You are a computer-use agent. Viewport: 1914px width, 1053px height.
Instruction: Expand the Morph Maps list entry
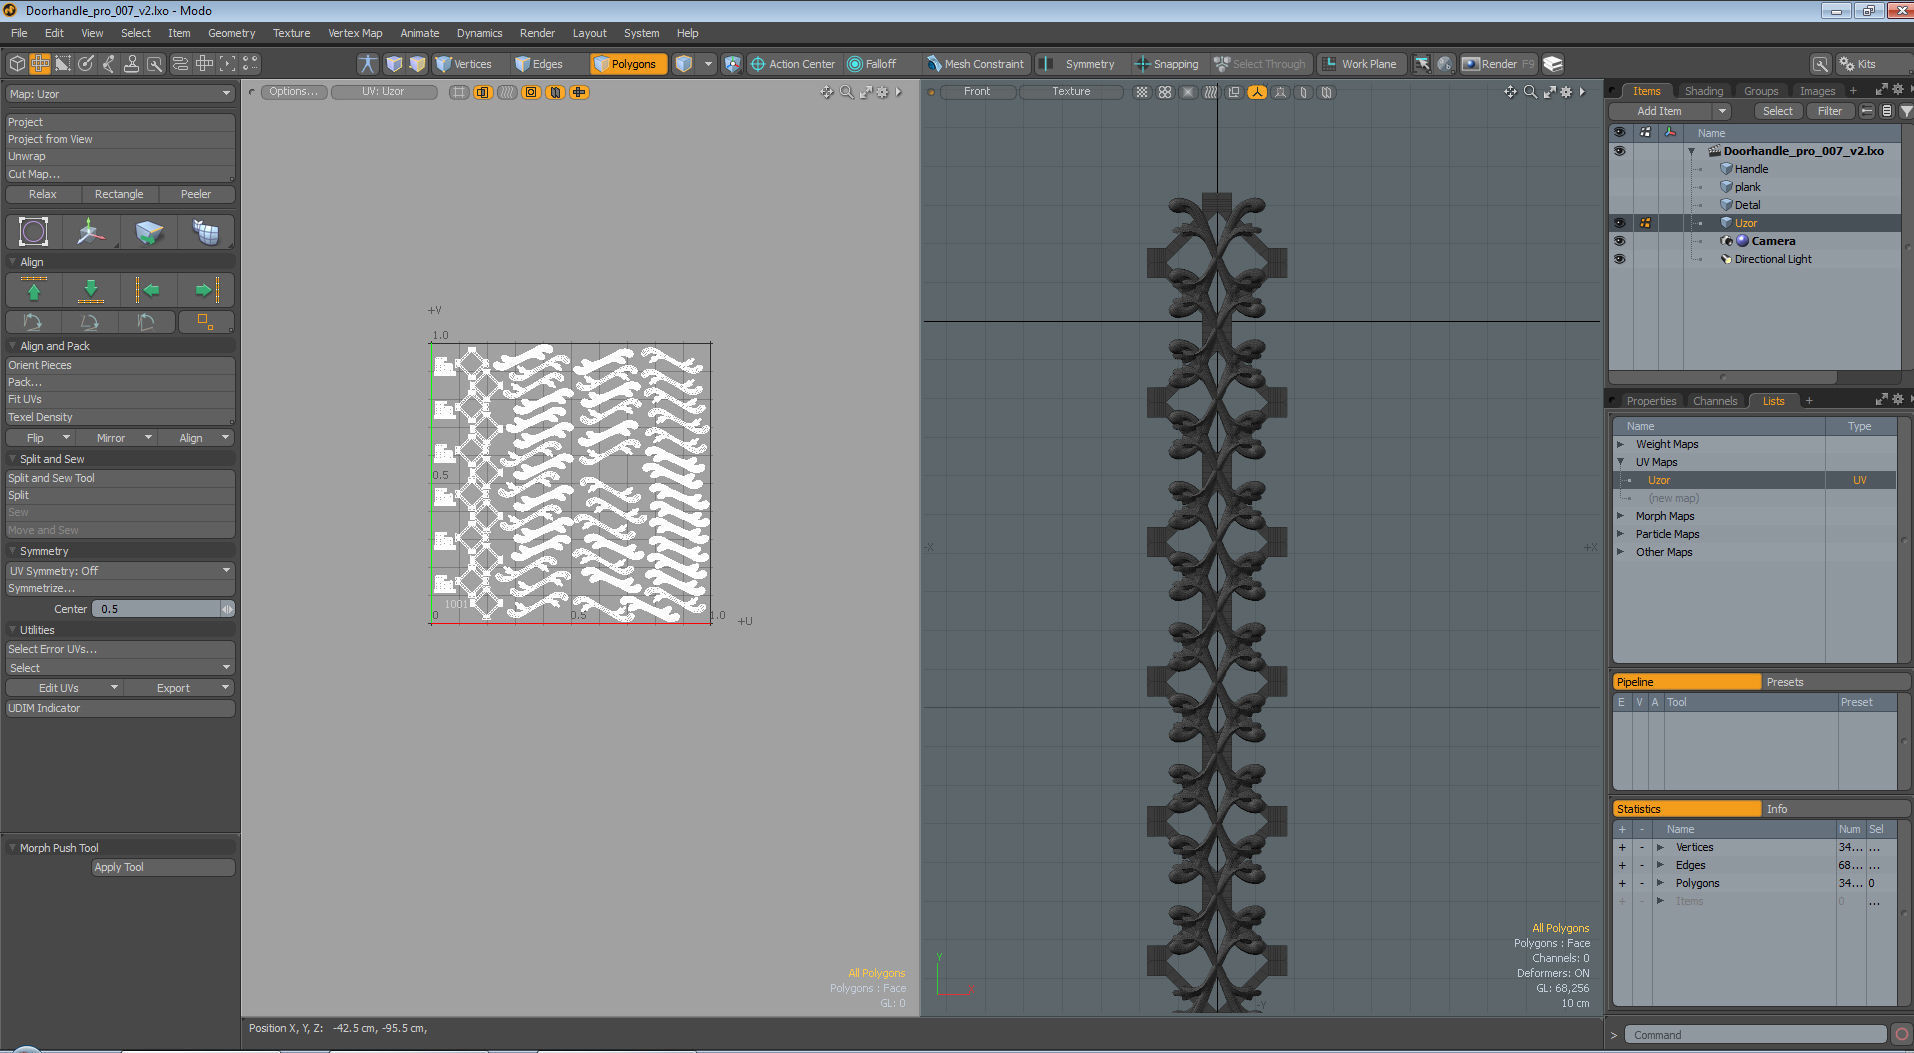pos(1620,516)
